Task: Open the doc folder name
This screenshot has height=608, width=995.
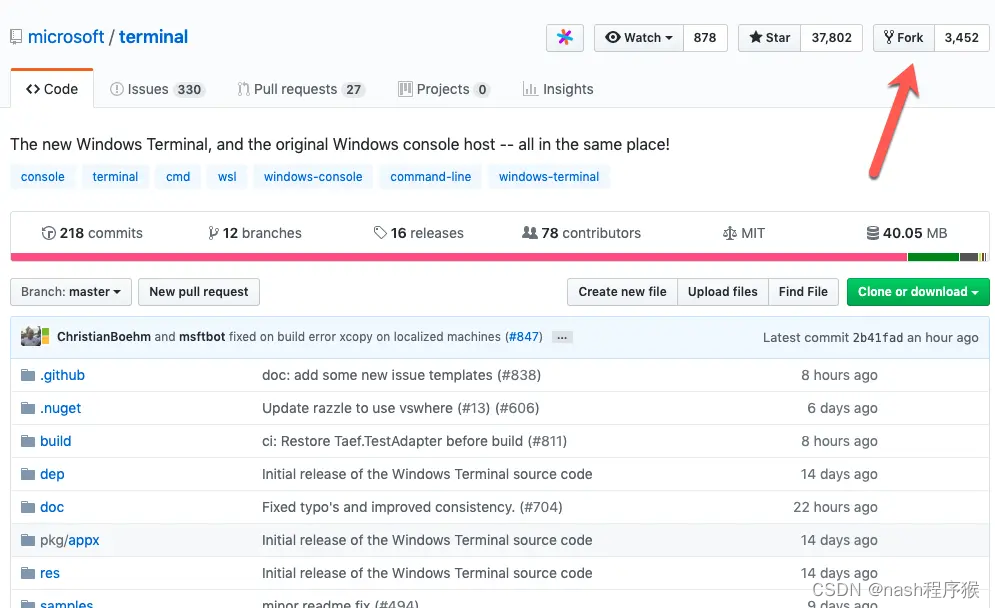Action: coord(52,507)
